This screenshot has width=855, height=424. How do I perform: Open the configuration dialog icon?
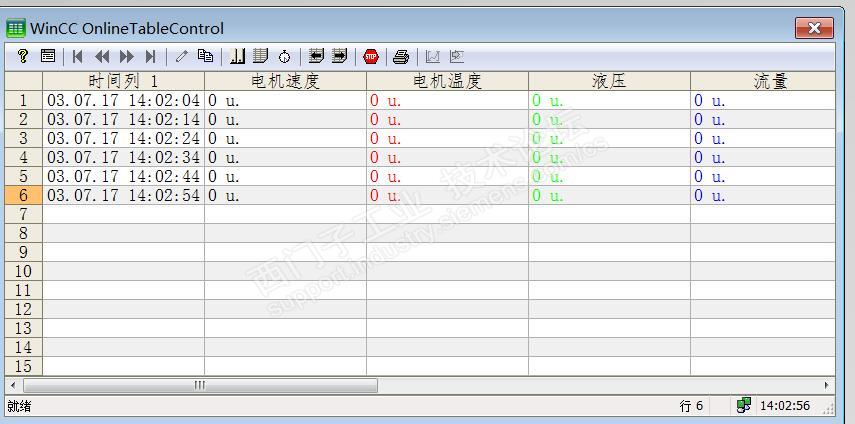click(48, 56)
